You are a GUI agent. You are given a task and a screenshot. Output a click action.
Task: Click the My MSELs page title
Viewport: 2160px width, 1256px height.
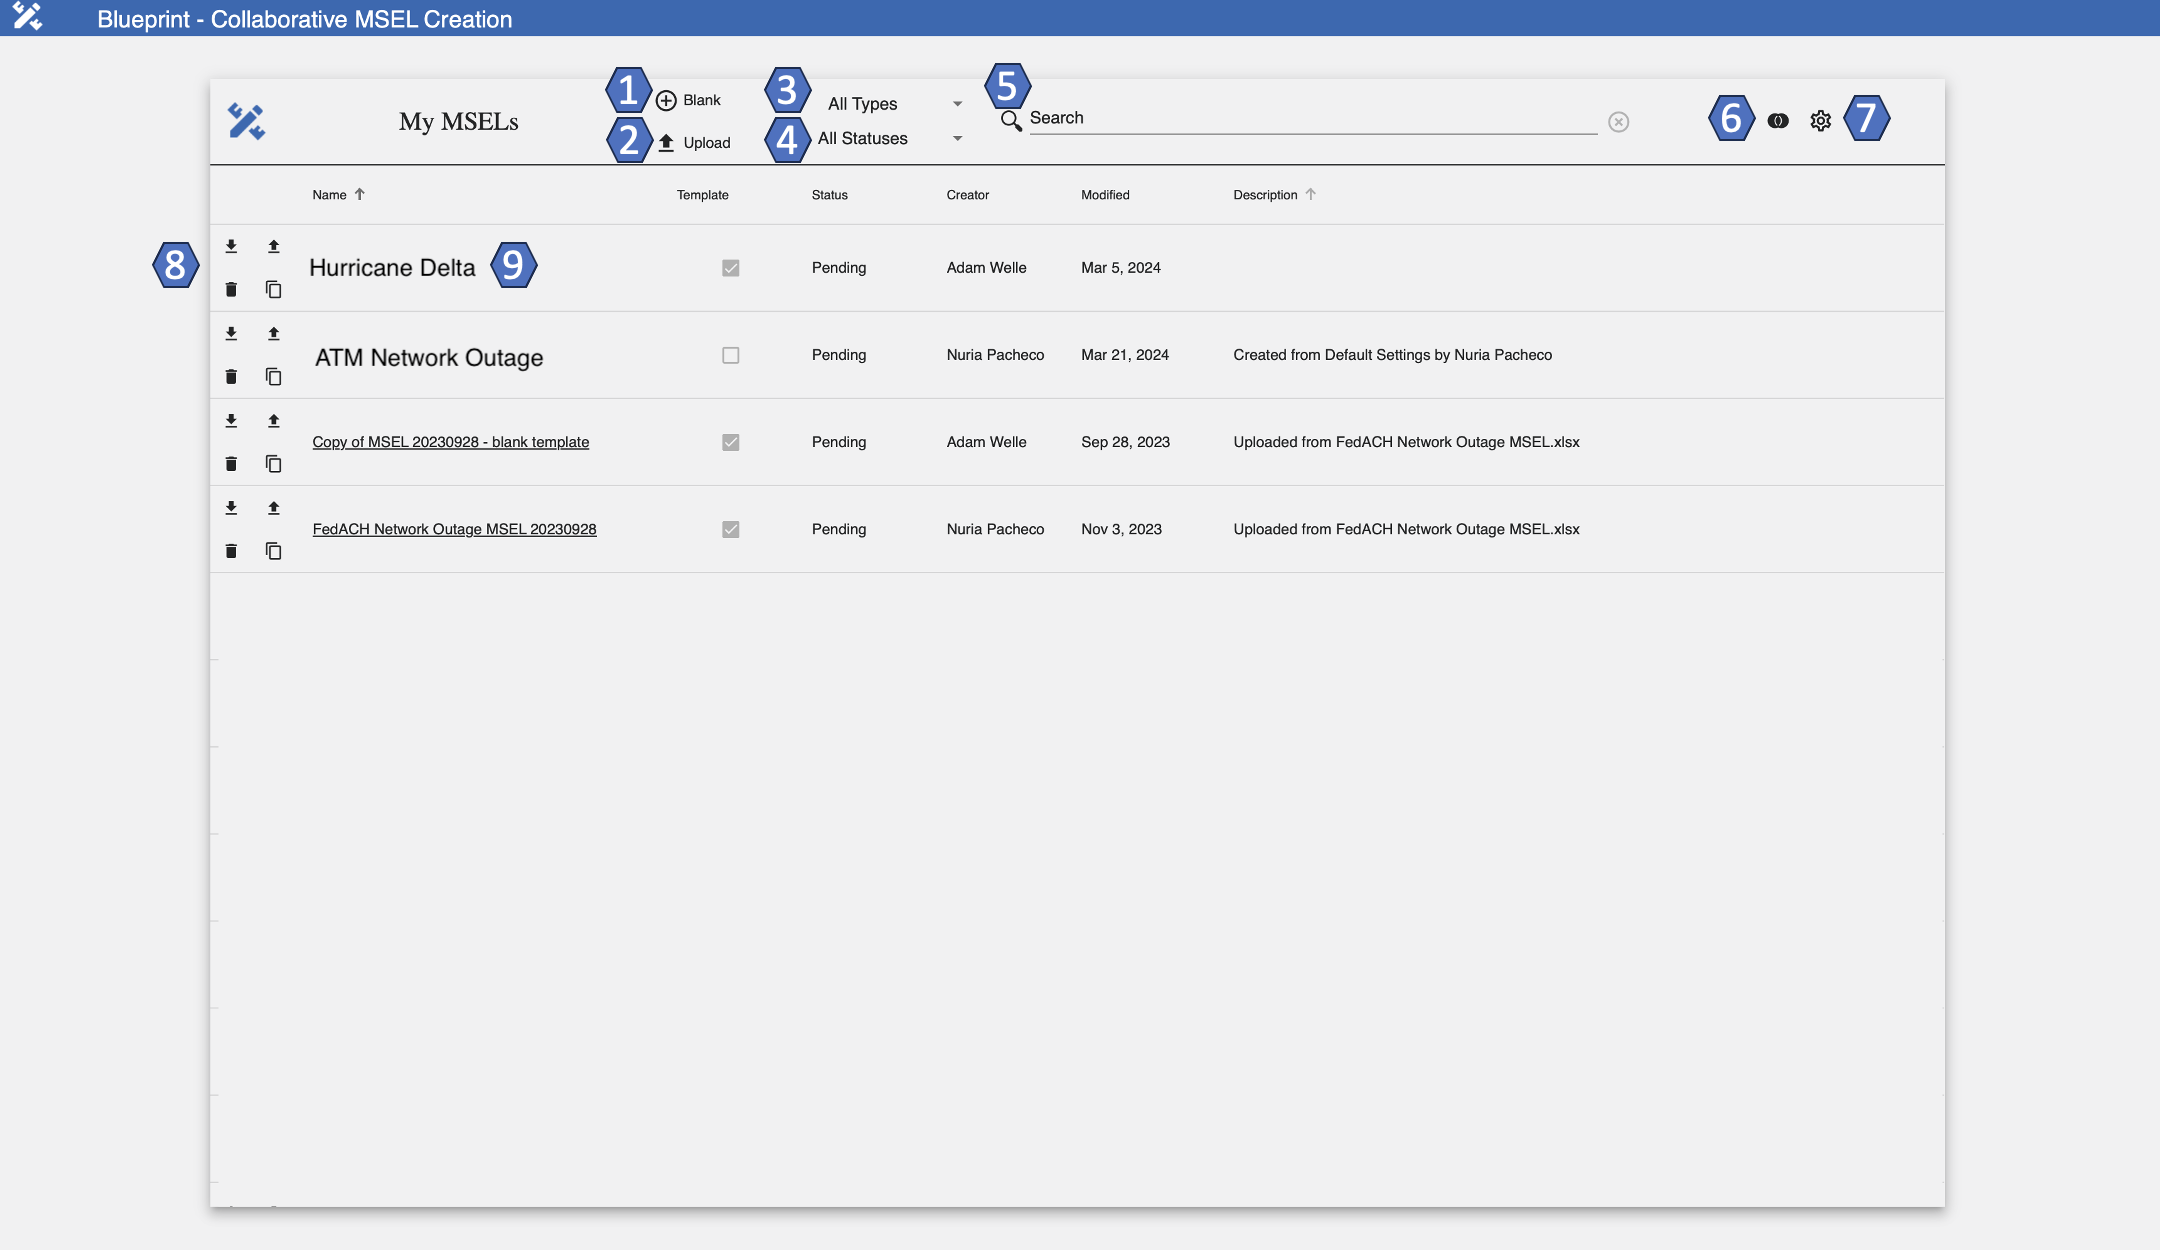point(457,121)
